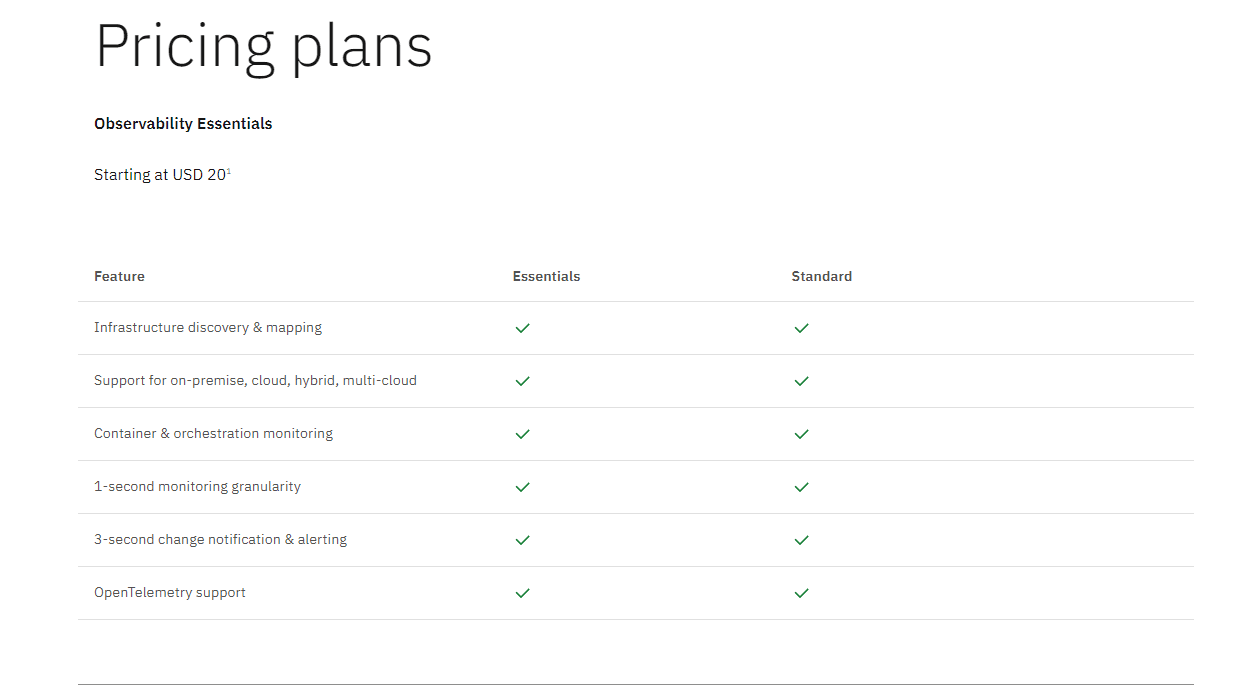Viewport: 1247px width, 687px height.
Task: Select Container & orchestration monitoring row label
Action: tap(213, 434)
